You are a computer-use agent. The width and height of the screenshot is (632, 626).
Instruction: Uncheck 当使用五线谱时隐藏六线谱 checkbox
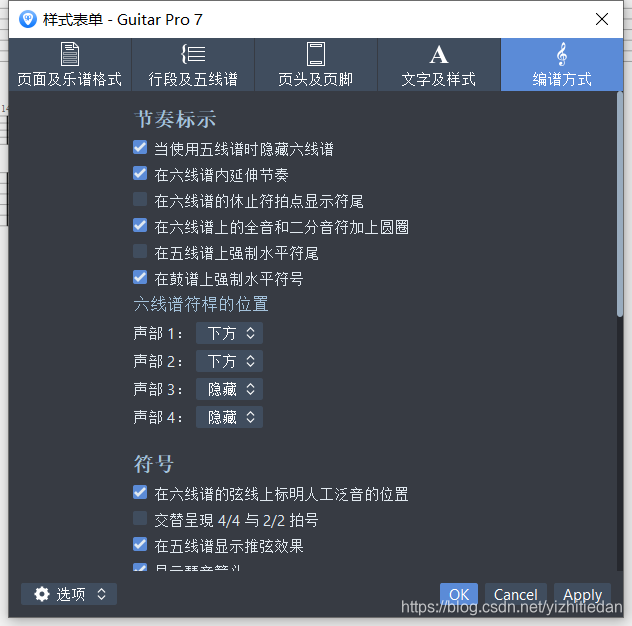[x=140, y=148]
